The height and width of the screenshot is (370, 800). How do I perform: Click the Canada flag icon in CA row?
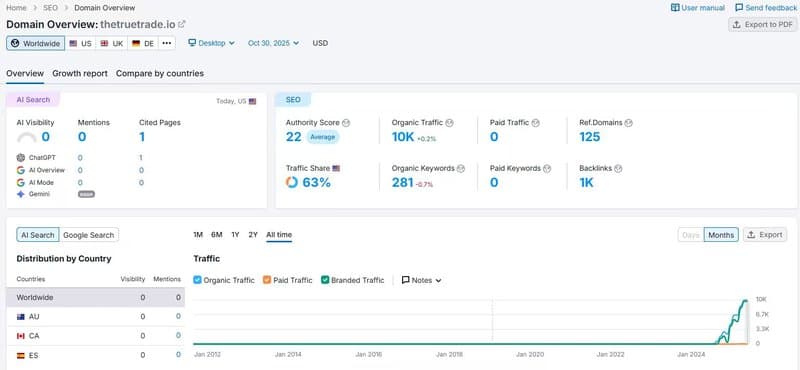tap(21, 336)
